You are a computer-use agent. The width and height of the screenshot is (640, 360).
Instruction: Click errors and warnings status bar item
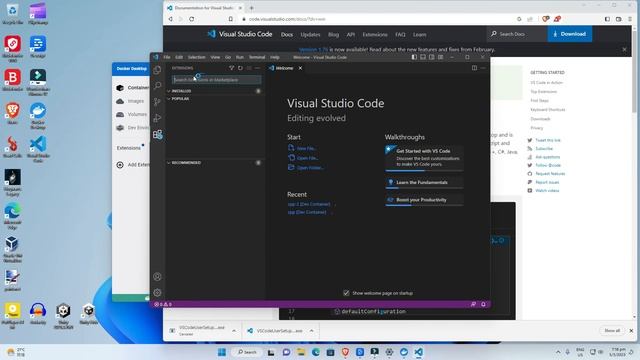click(x=162, y=304)
